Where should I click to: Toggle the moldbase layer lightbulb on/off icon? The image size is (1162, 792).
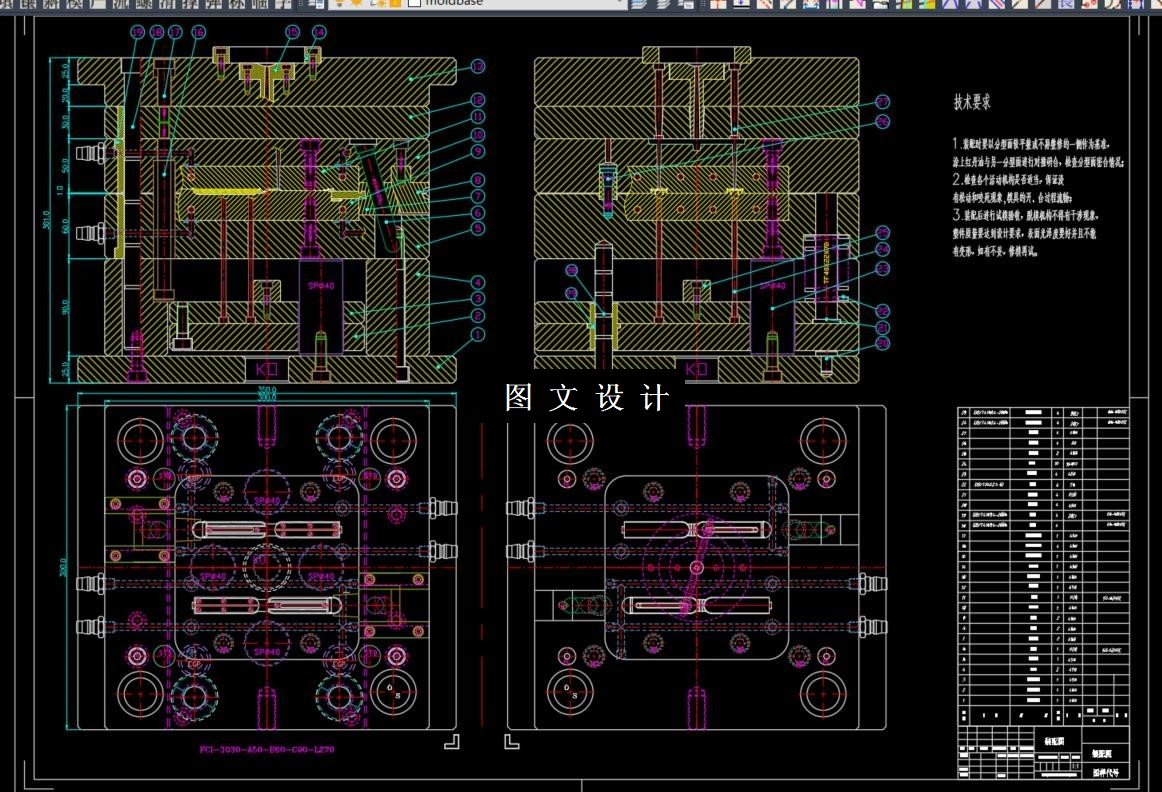click(339, 3)
